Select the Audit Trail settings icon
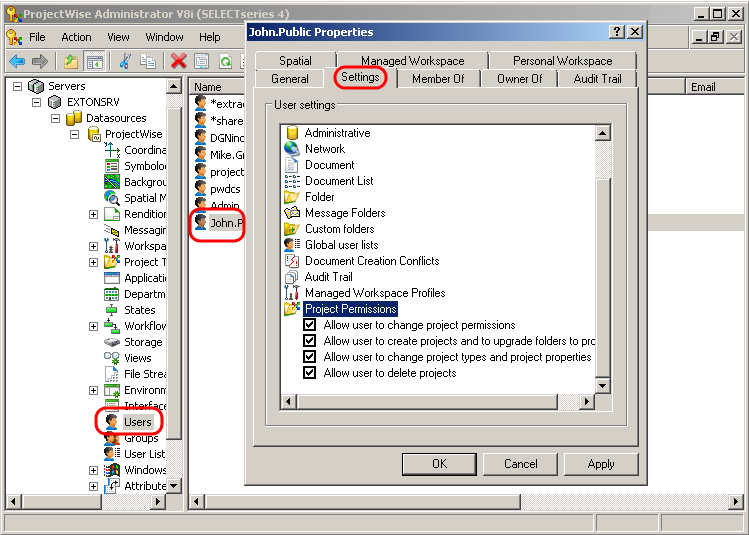749x535 pixels. 291,277
